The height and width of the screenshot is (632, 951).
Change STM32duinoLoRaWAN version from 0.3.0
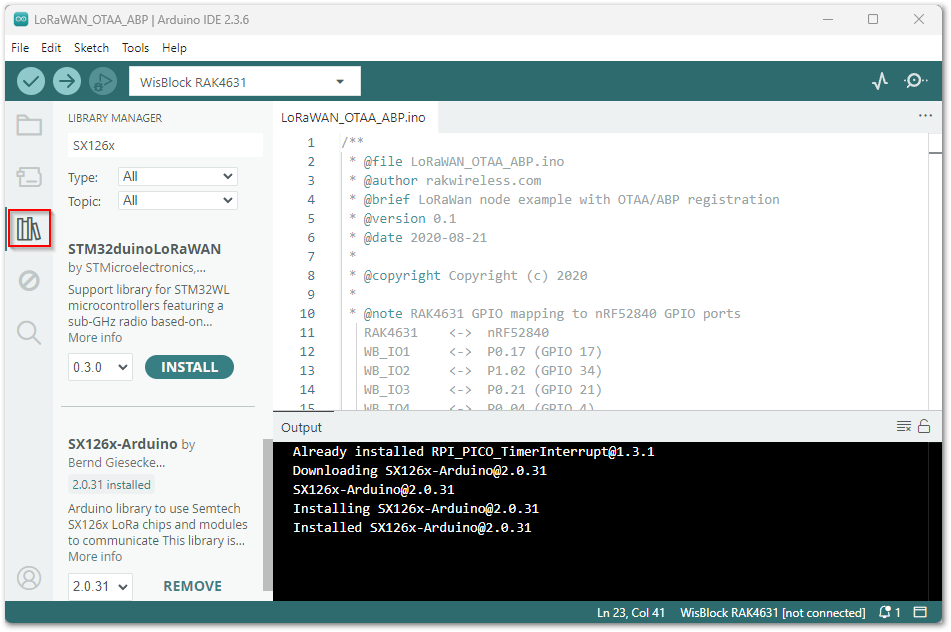pyautogui.click(x=99, y=367)
